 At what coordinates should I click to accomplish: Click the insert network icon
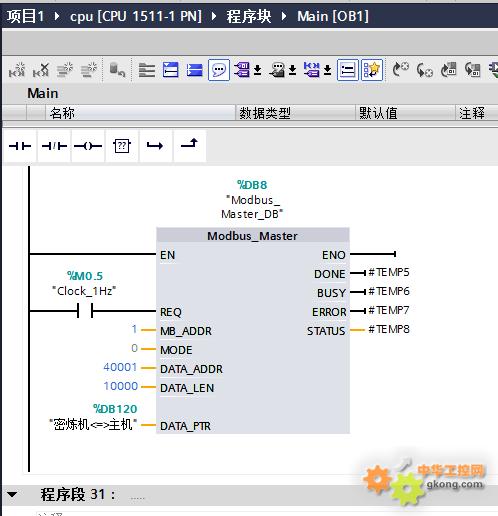click(x=17, y=70)
